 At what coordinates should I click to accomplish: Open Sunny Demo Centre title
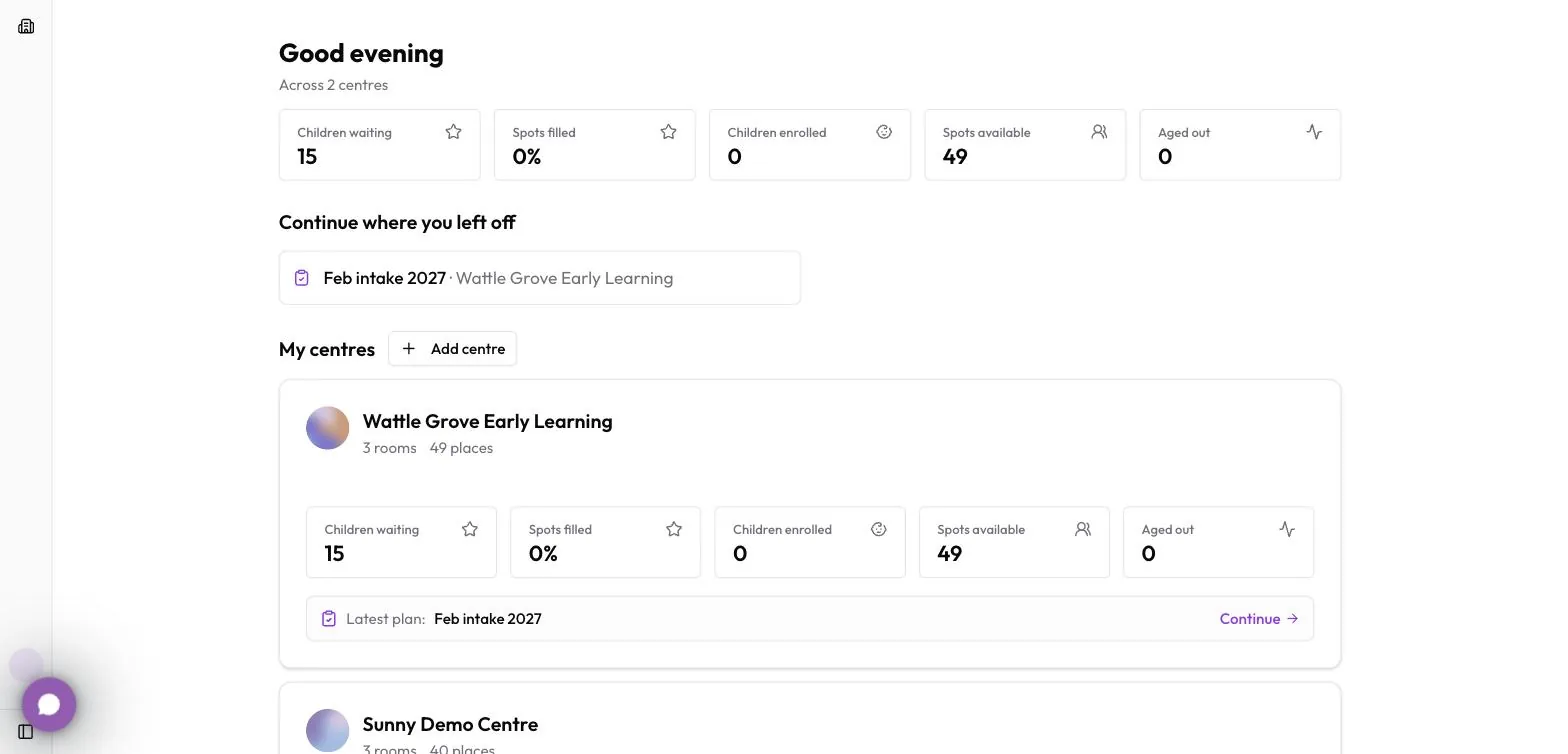click(450, 724)
